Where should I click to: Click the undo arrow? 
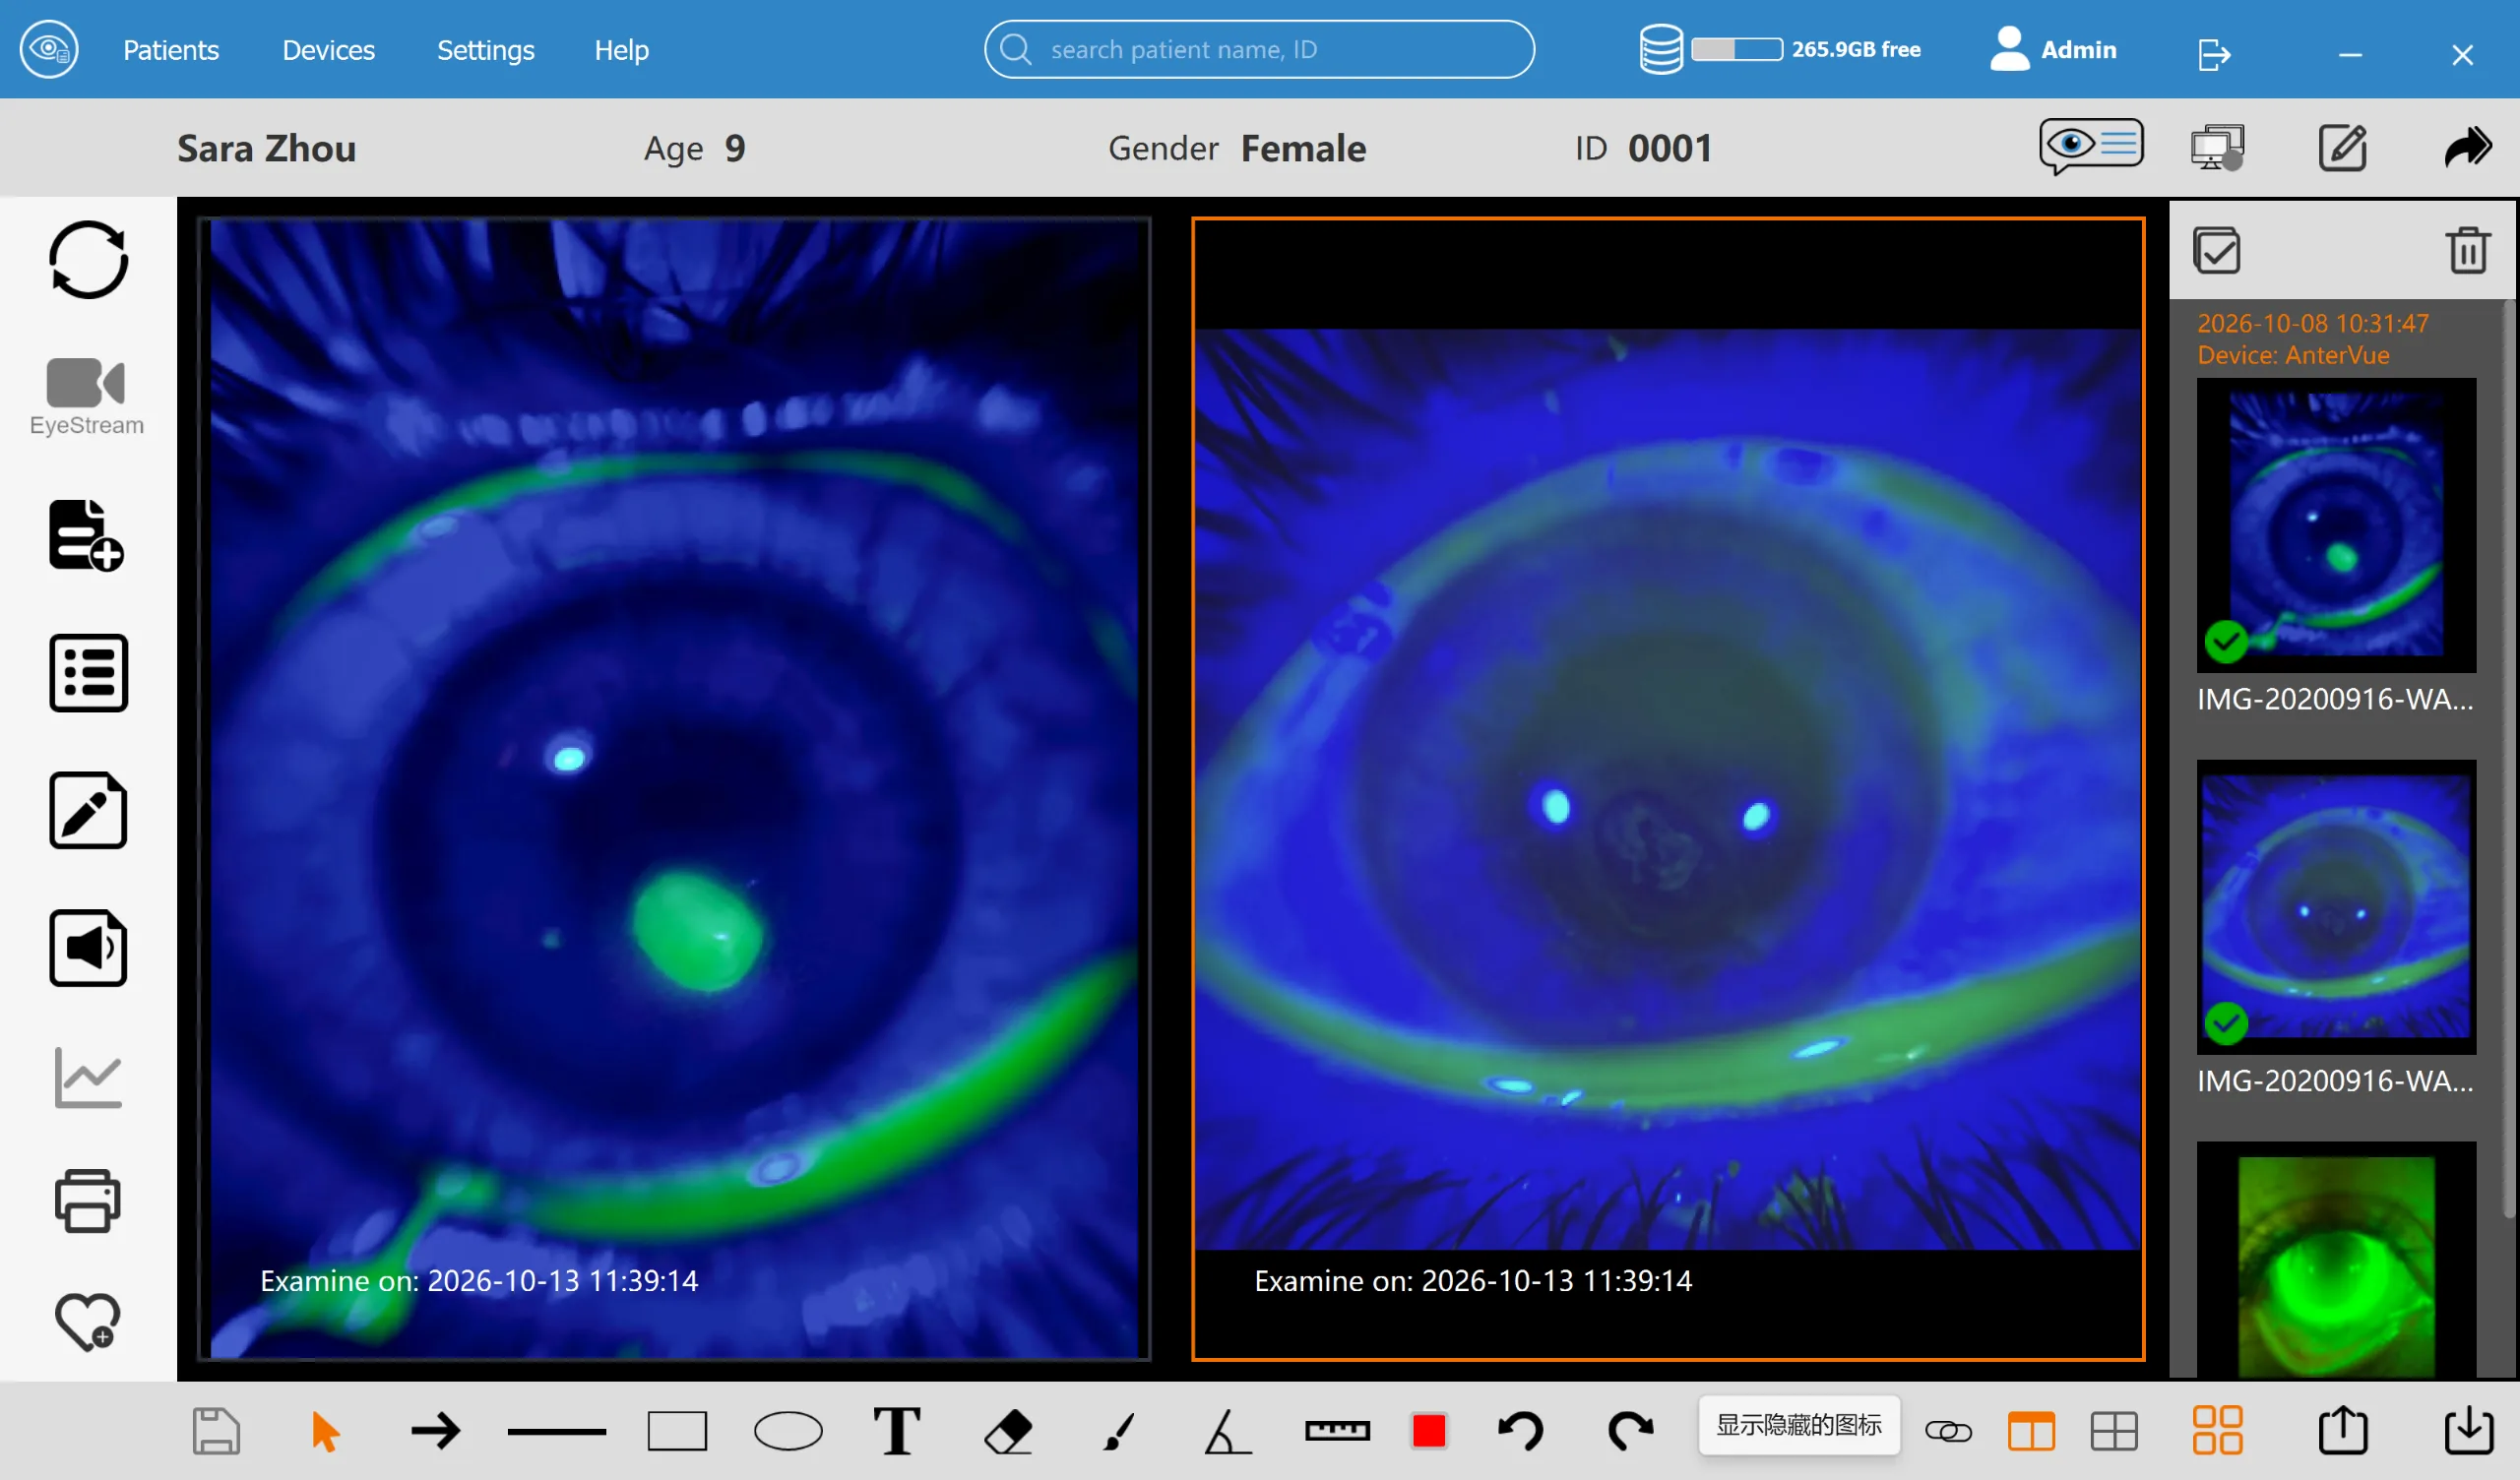pyautogui.click(x=1521, y=1431)
